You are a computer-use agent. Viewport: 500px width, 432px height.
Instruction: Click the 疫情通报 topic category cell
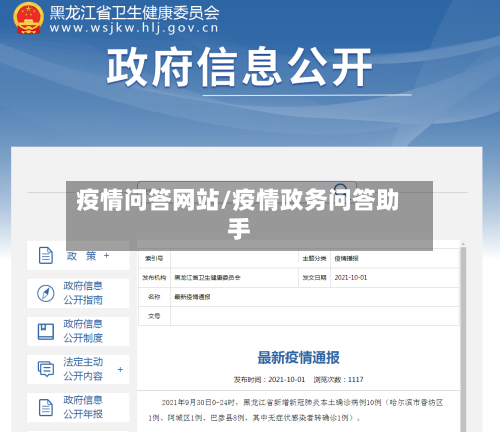pyautogui.click(x=395, y=258)
